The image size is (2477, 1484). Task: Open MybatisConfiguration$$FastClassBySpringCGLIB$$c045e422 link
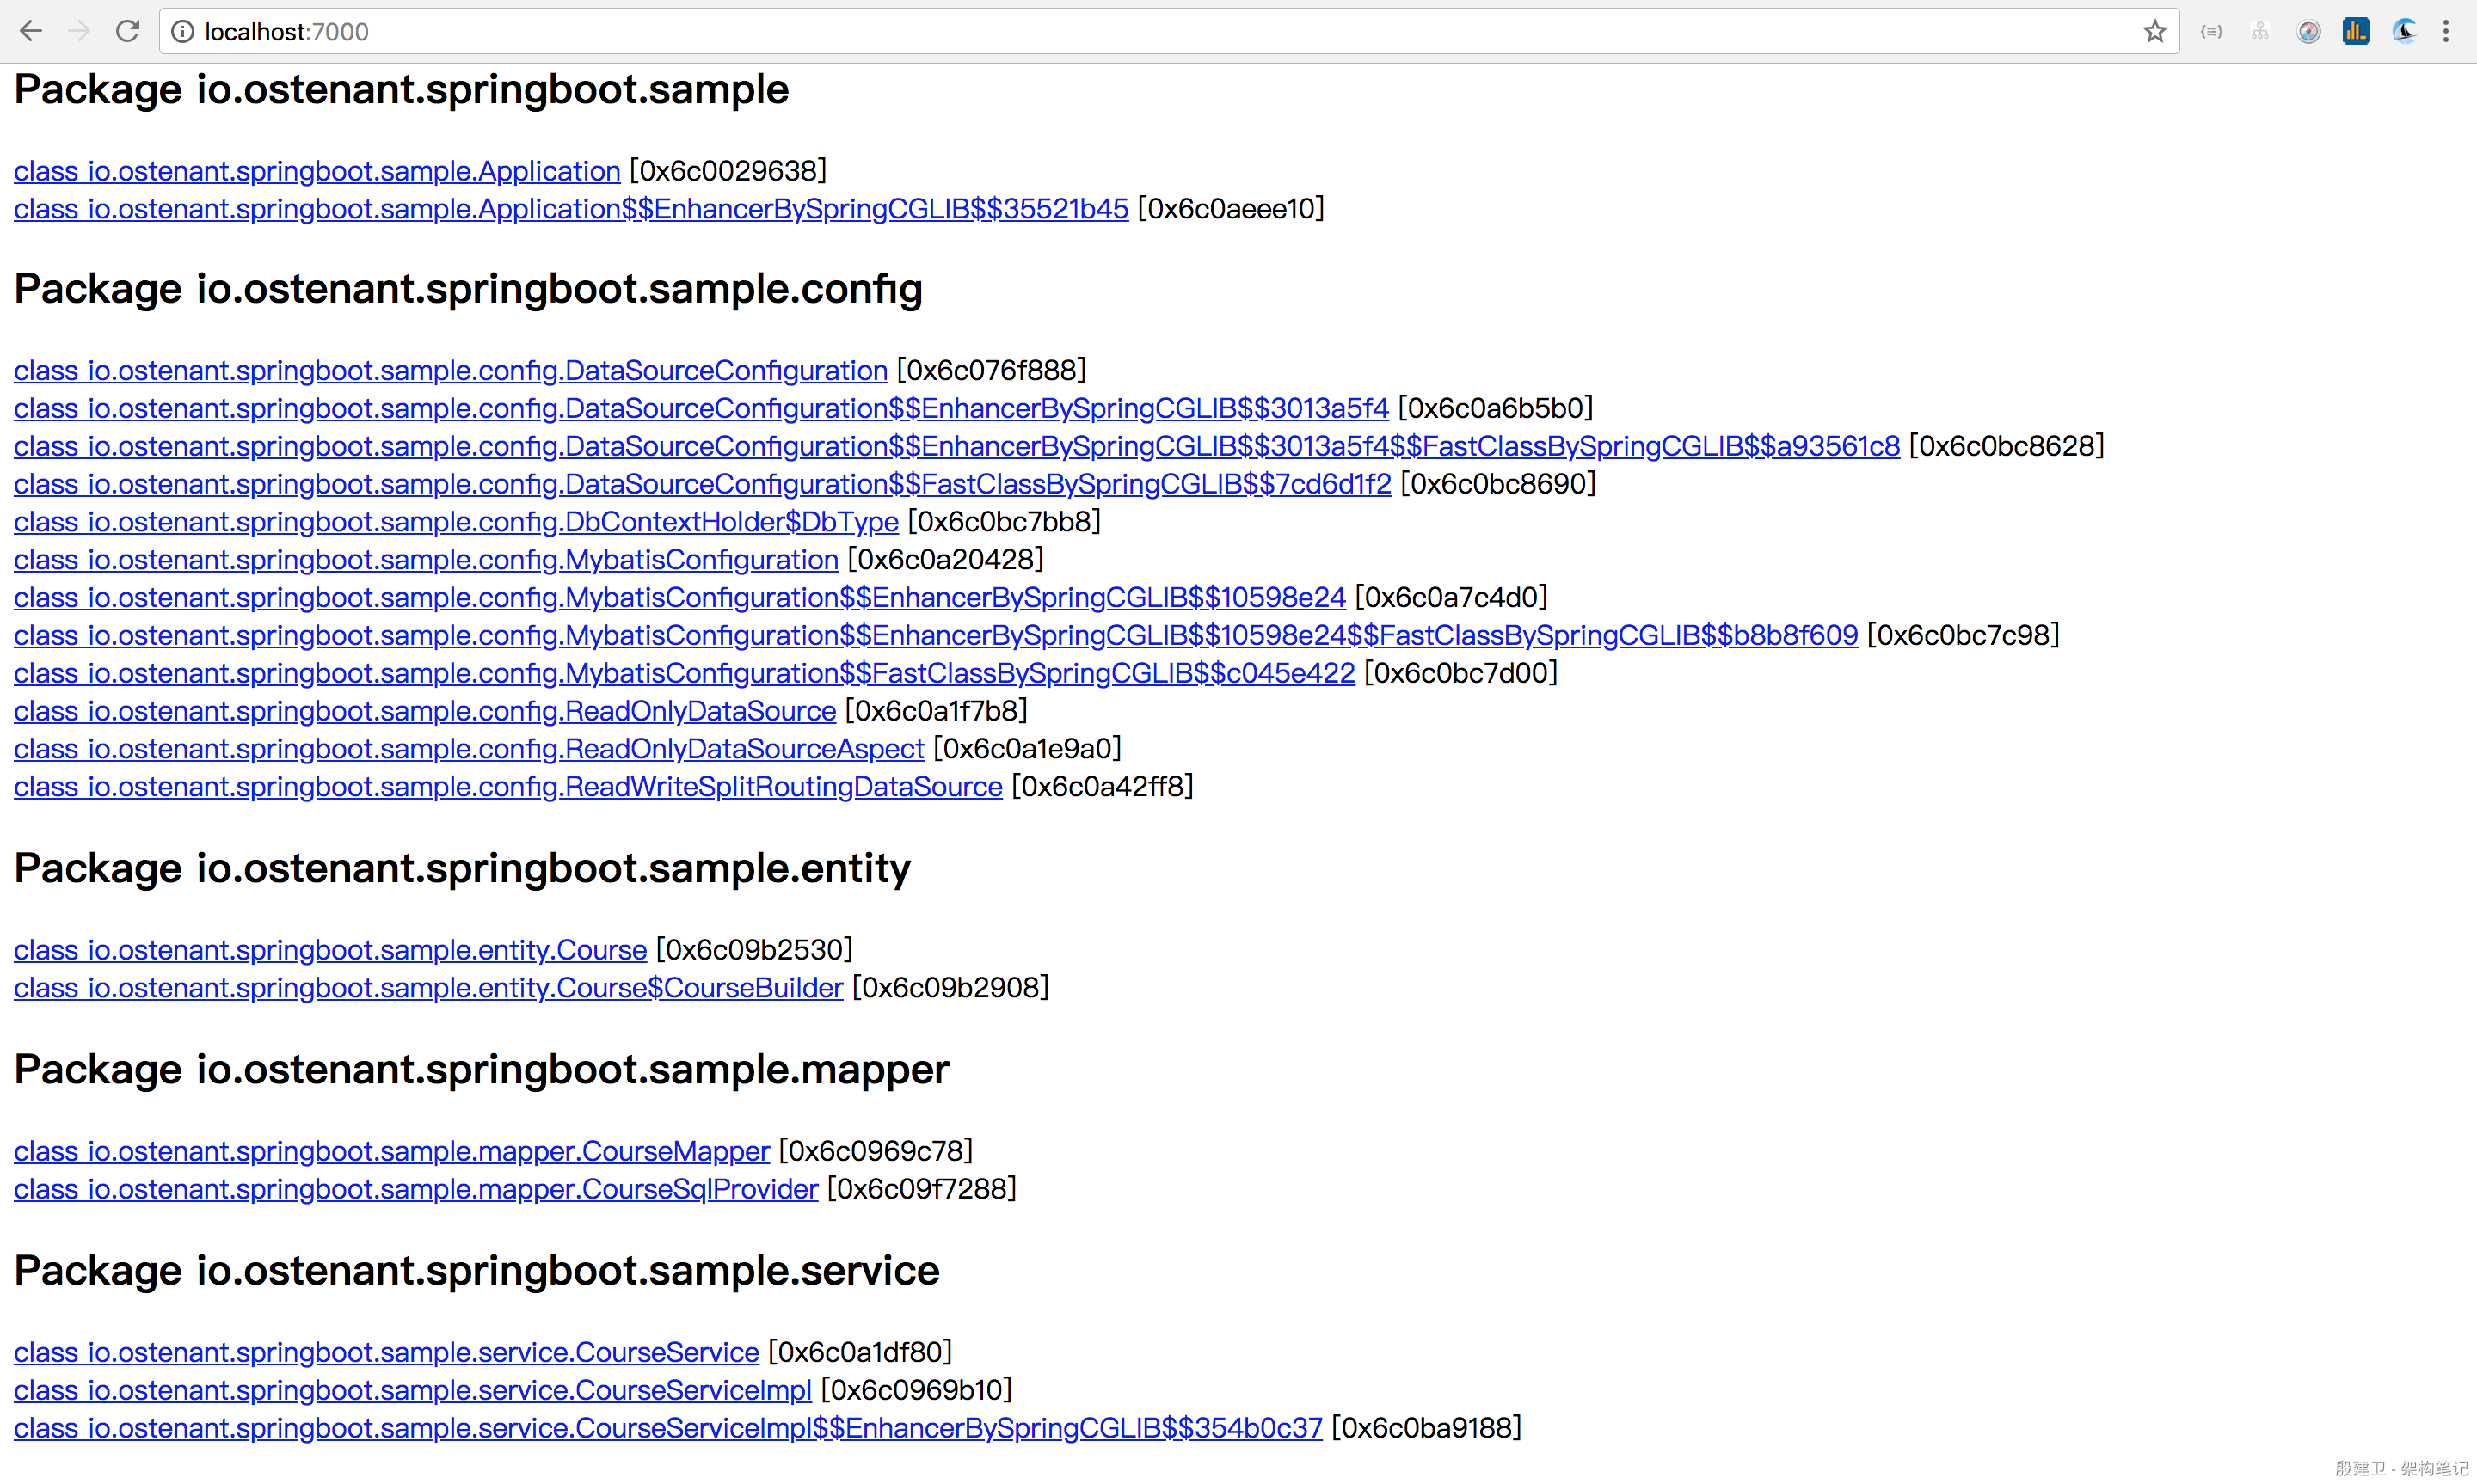(x=684, y=674)
